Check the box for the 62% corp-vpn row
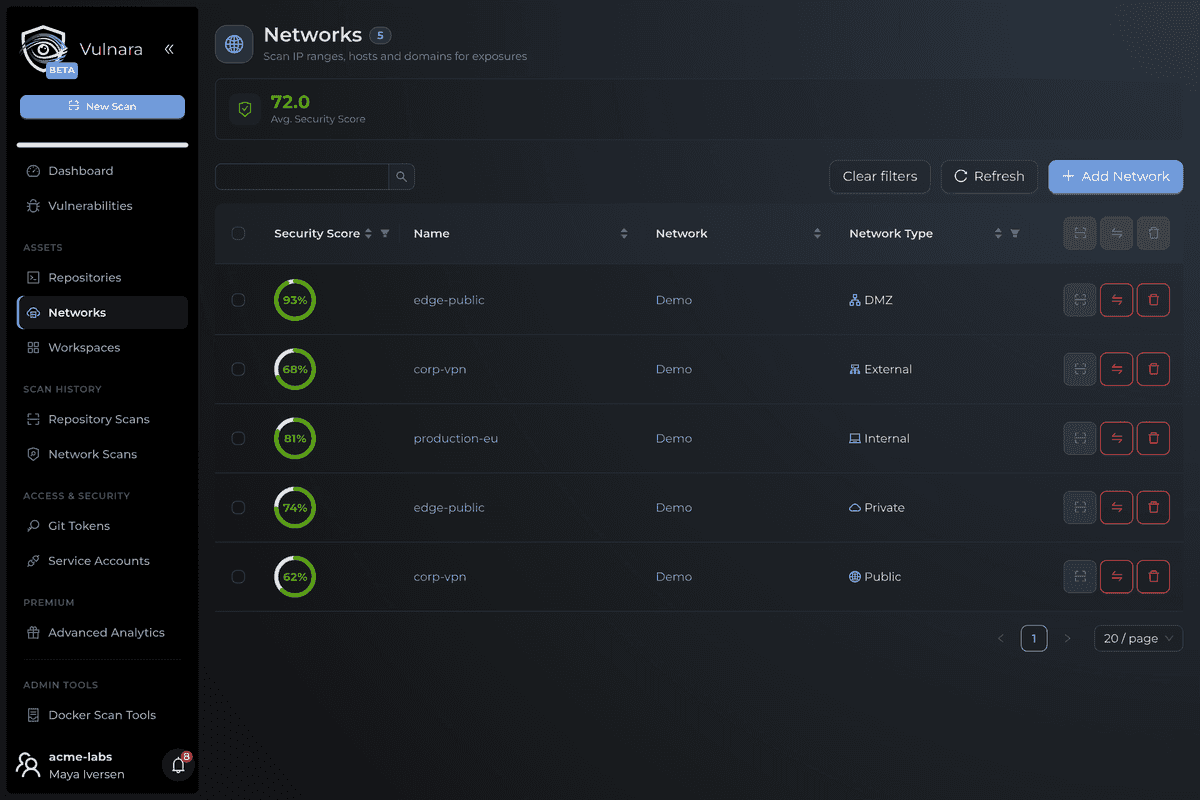The height and width of the screenshot is (800, 1200). click(x=238, y=576)
